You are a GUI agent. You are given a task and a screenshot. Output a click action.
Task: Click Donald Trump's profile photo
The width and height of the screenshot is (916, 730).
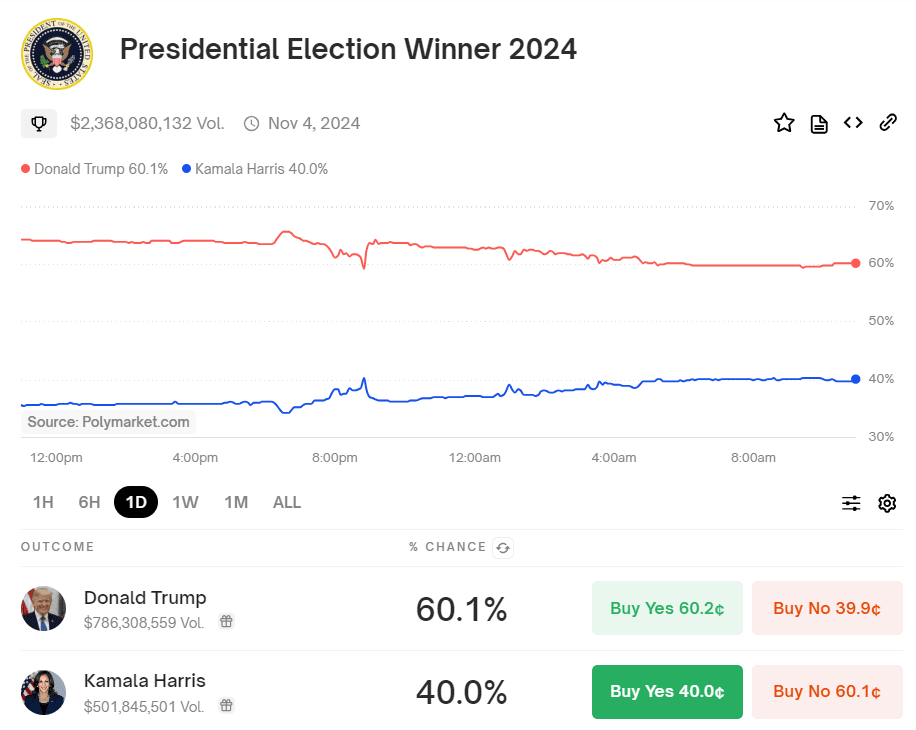coord(43,608)
